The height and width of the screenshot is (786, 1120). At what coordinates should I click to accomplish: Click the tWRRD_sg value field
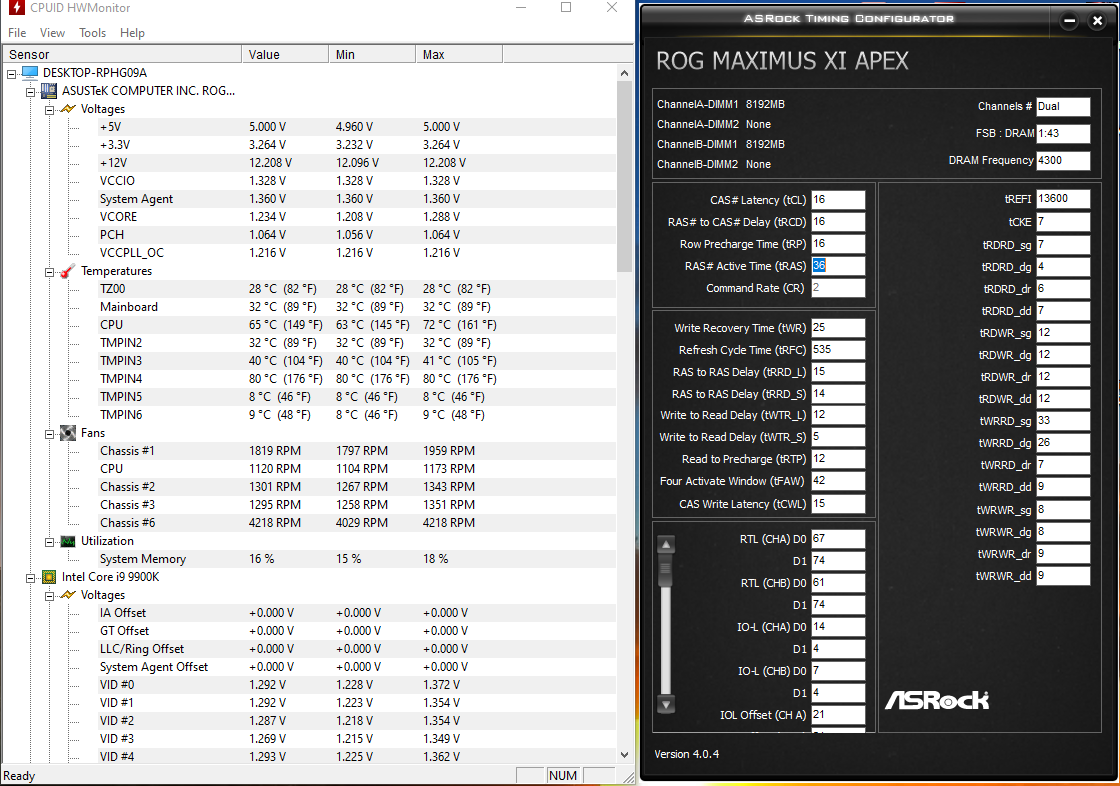point(1063,421)
